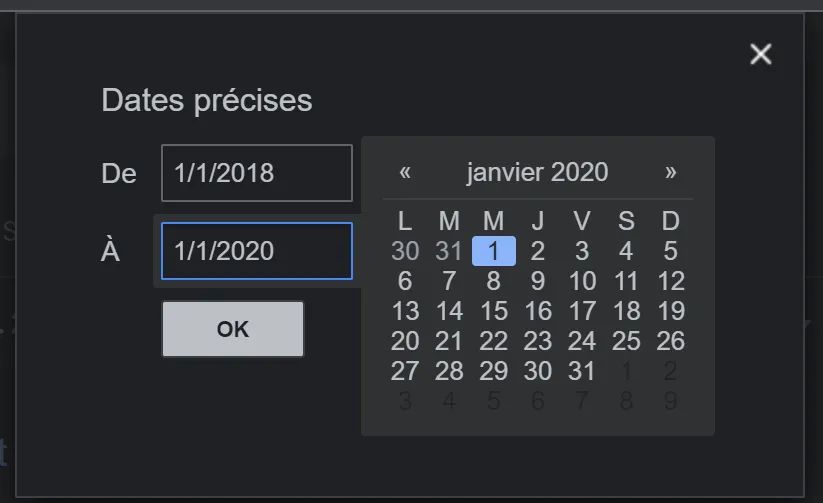Pick January 5 in Sunday column
This screenshot has width=823, height=503.
[670, 251]
